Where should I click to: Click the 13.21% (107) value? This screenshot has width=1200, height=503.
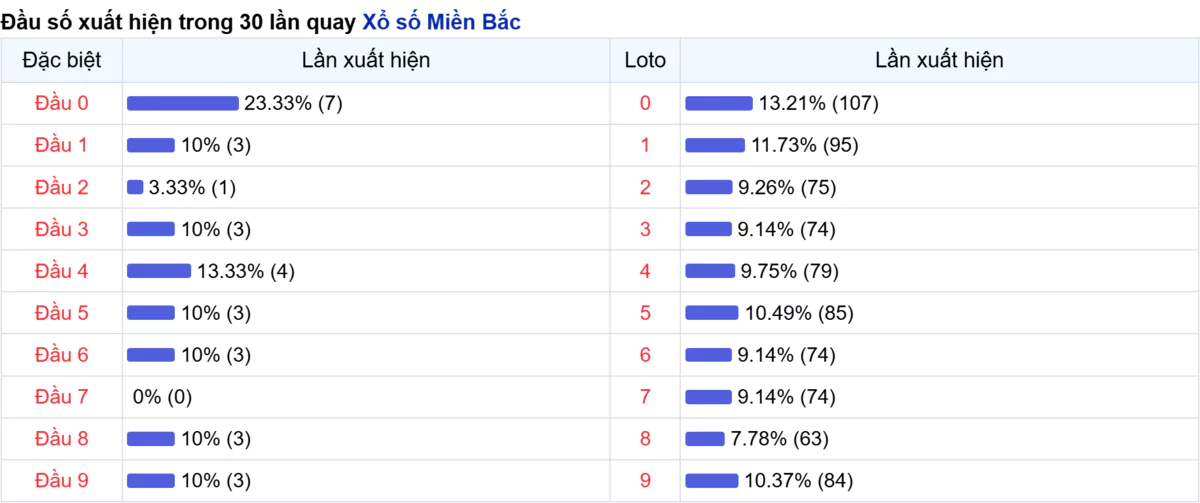click(818, 103)
